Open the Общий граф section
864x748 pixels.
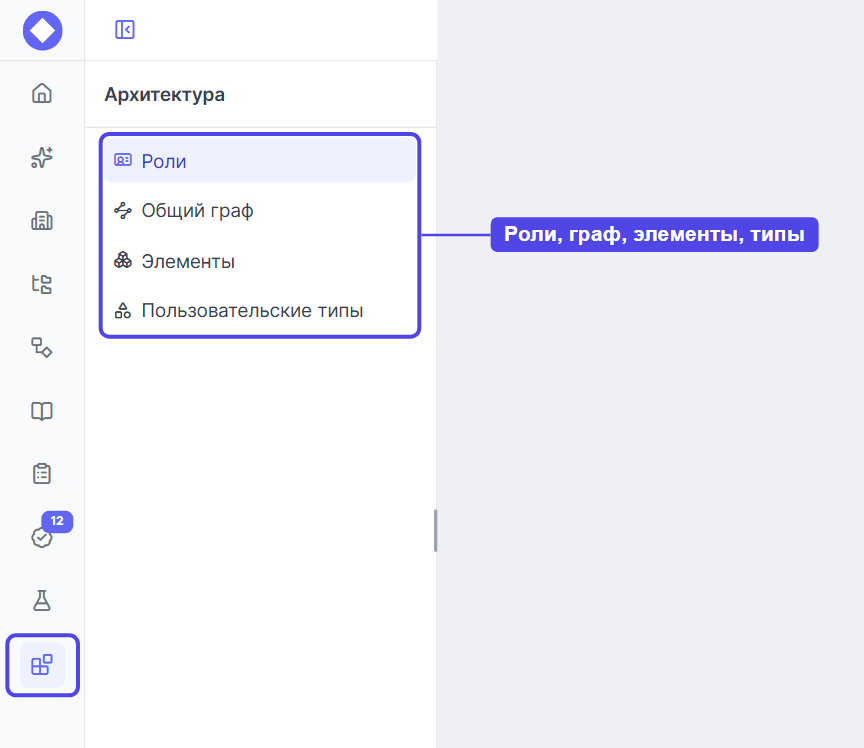click(x=260, y=211)
